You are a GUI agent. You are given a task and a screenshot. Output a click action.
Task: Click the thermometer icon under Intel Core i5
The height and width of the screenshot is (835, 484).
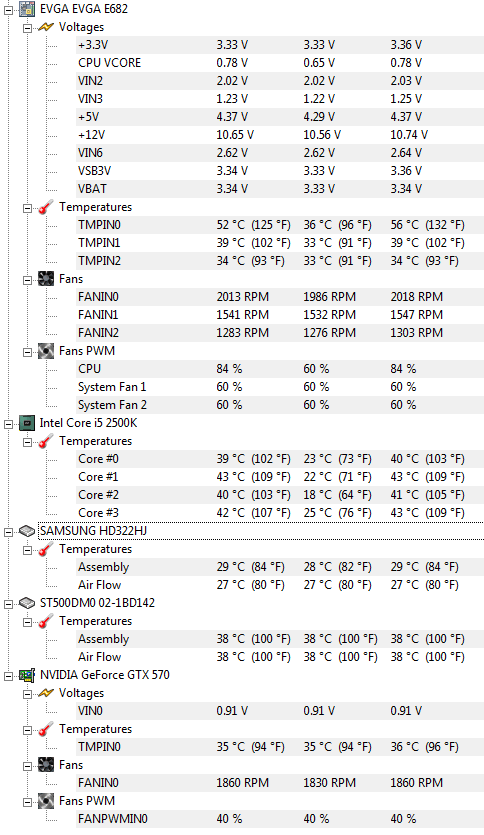point(46,441)
